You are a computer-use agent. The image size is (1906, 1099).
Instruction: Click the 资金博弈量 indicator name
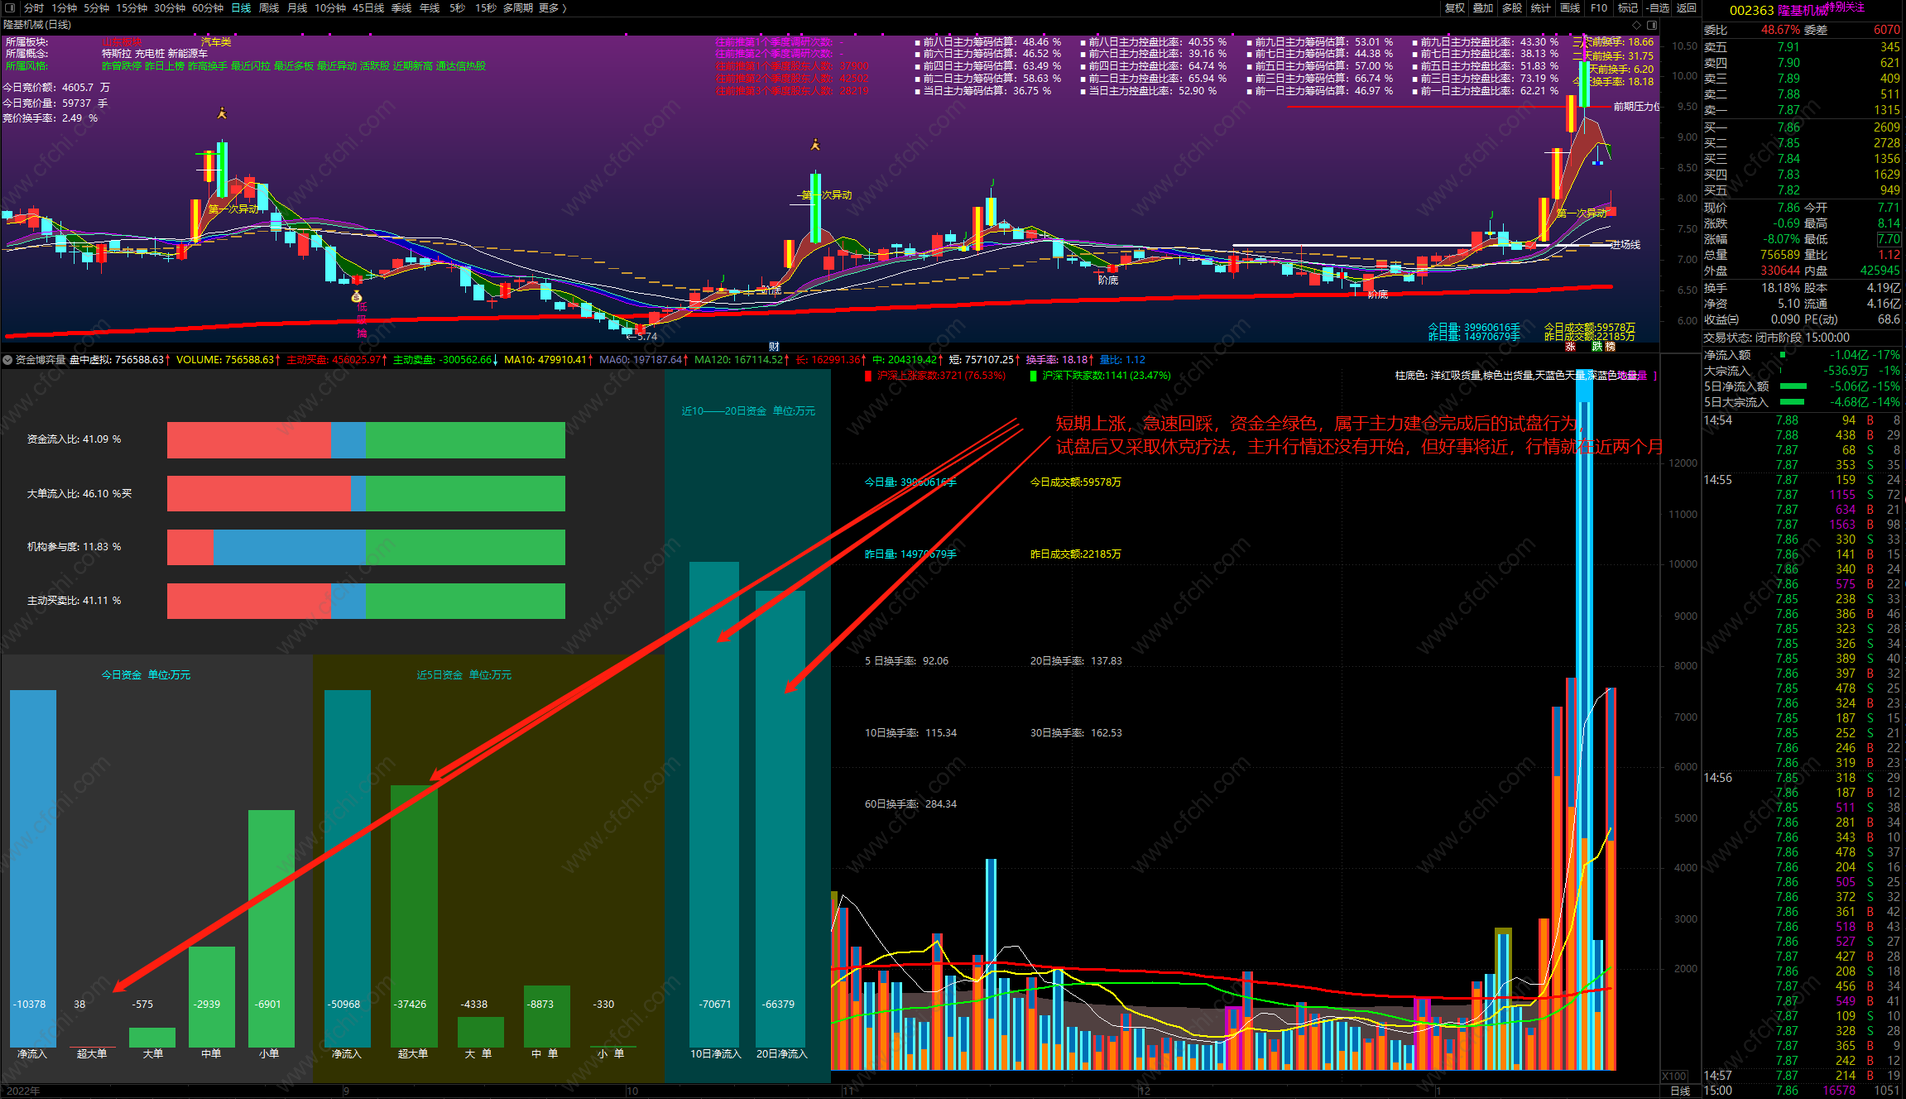click(x=41, y=360)
